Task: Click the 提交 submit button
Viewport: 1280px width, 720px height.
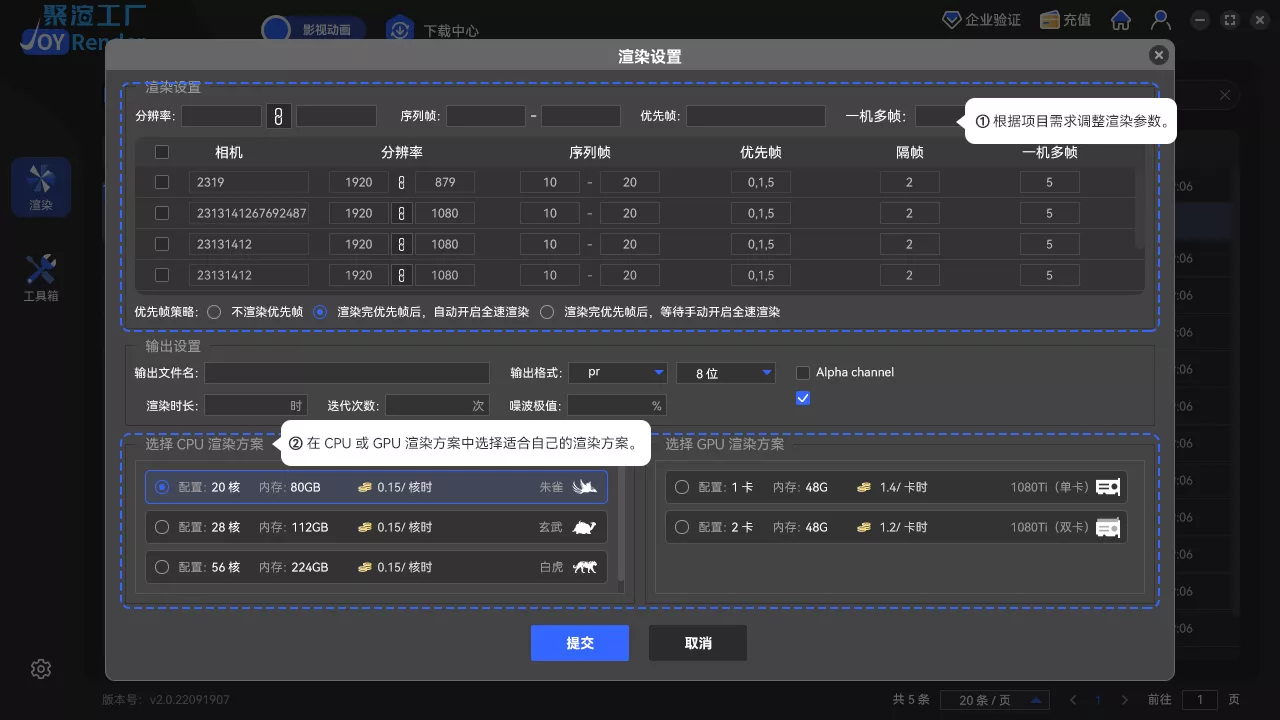Action: tap(580, 643)
